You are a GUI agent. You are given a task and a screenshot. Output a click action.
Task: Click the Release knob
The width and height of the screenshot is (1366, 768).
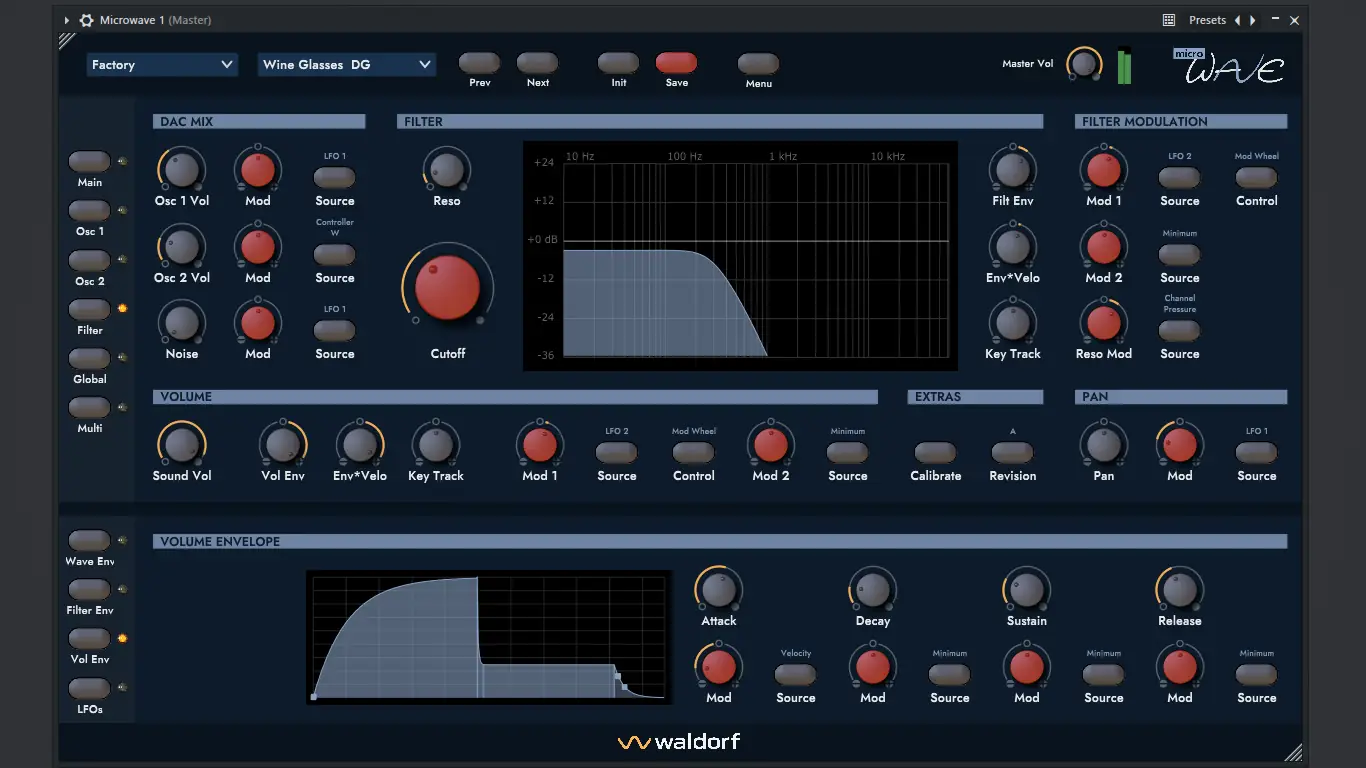pos(1180,589)
